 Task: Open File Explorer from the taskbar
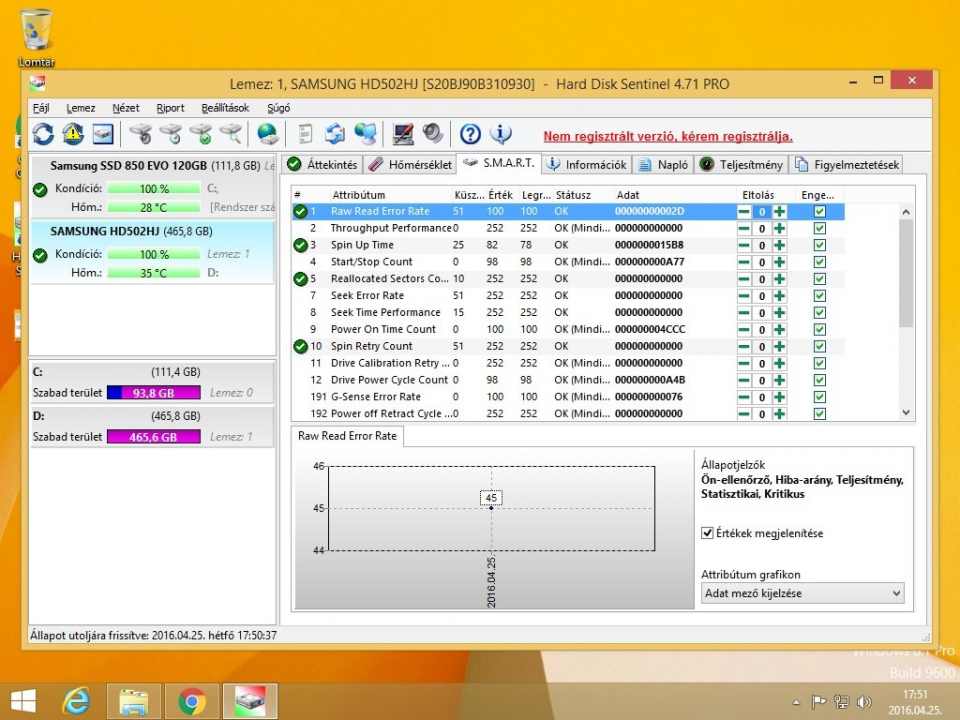click(133, 701)
